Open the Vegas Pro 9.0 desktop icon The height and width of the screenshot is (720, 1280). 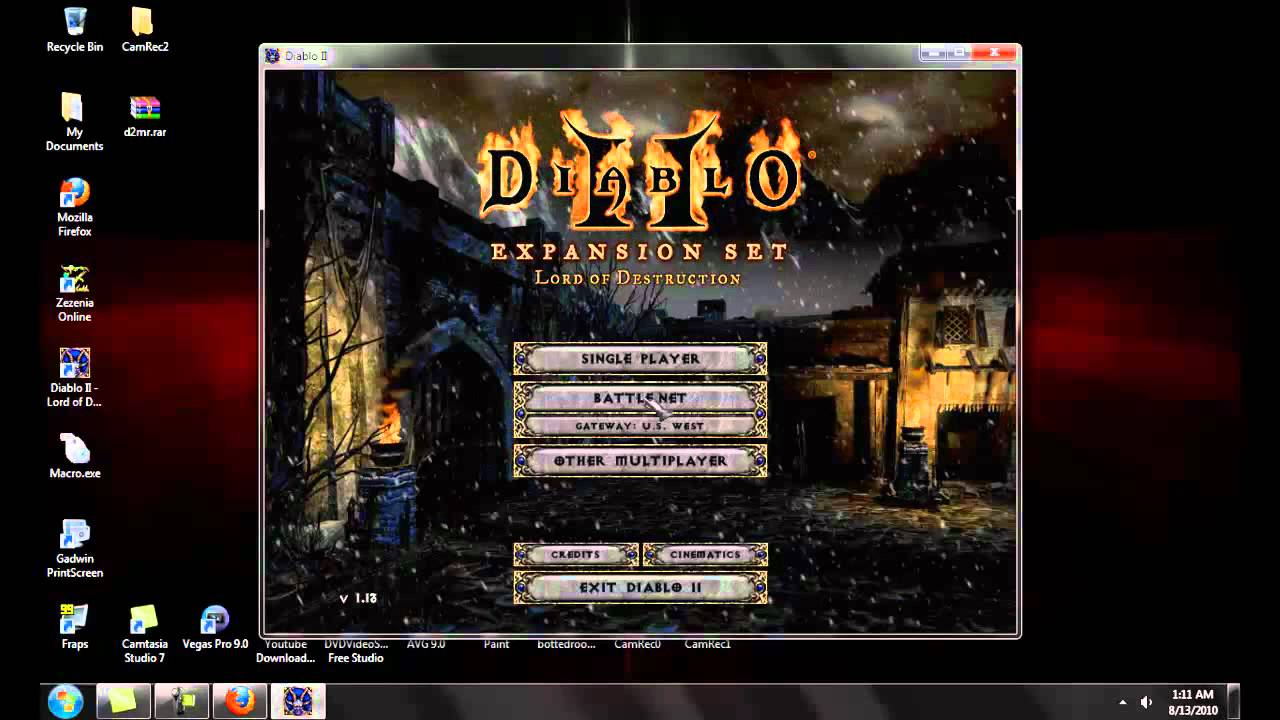click(x=215, y=627)
